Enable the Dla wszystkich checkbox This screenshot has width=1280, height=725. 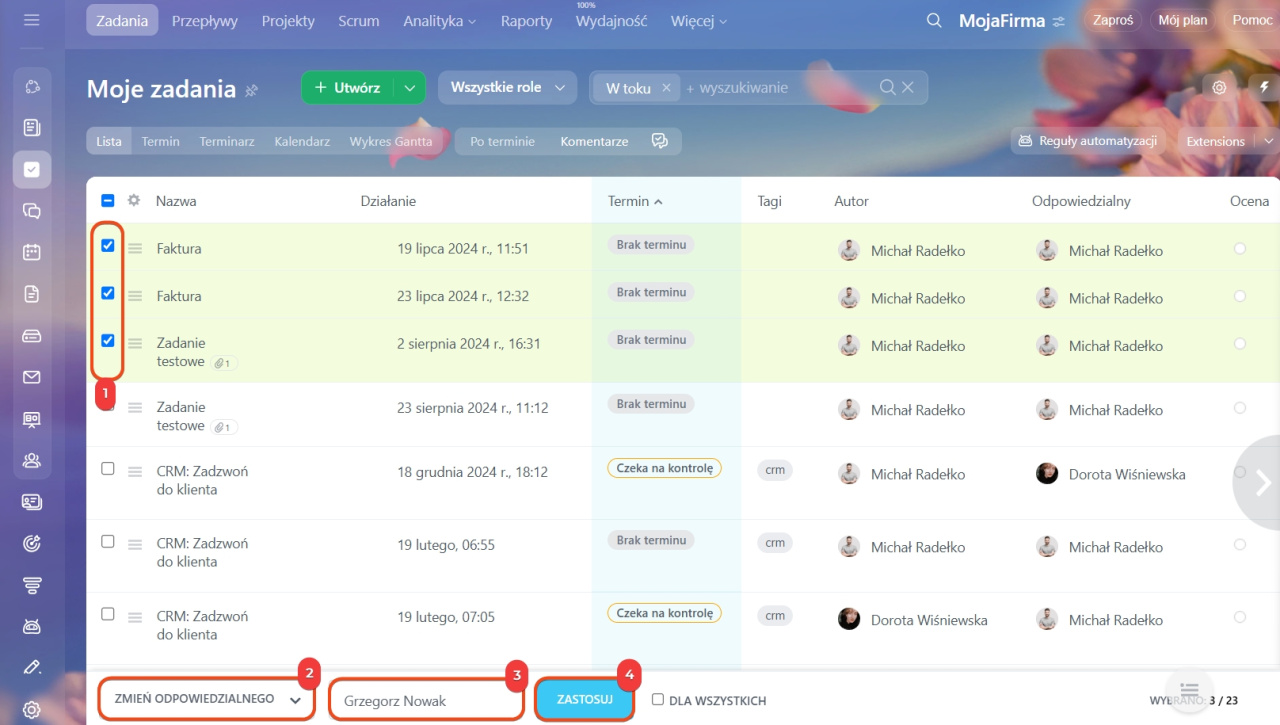coord(658,700)
